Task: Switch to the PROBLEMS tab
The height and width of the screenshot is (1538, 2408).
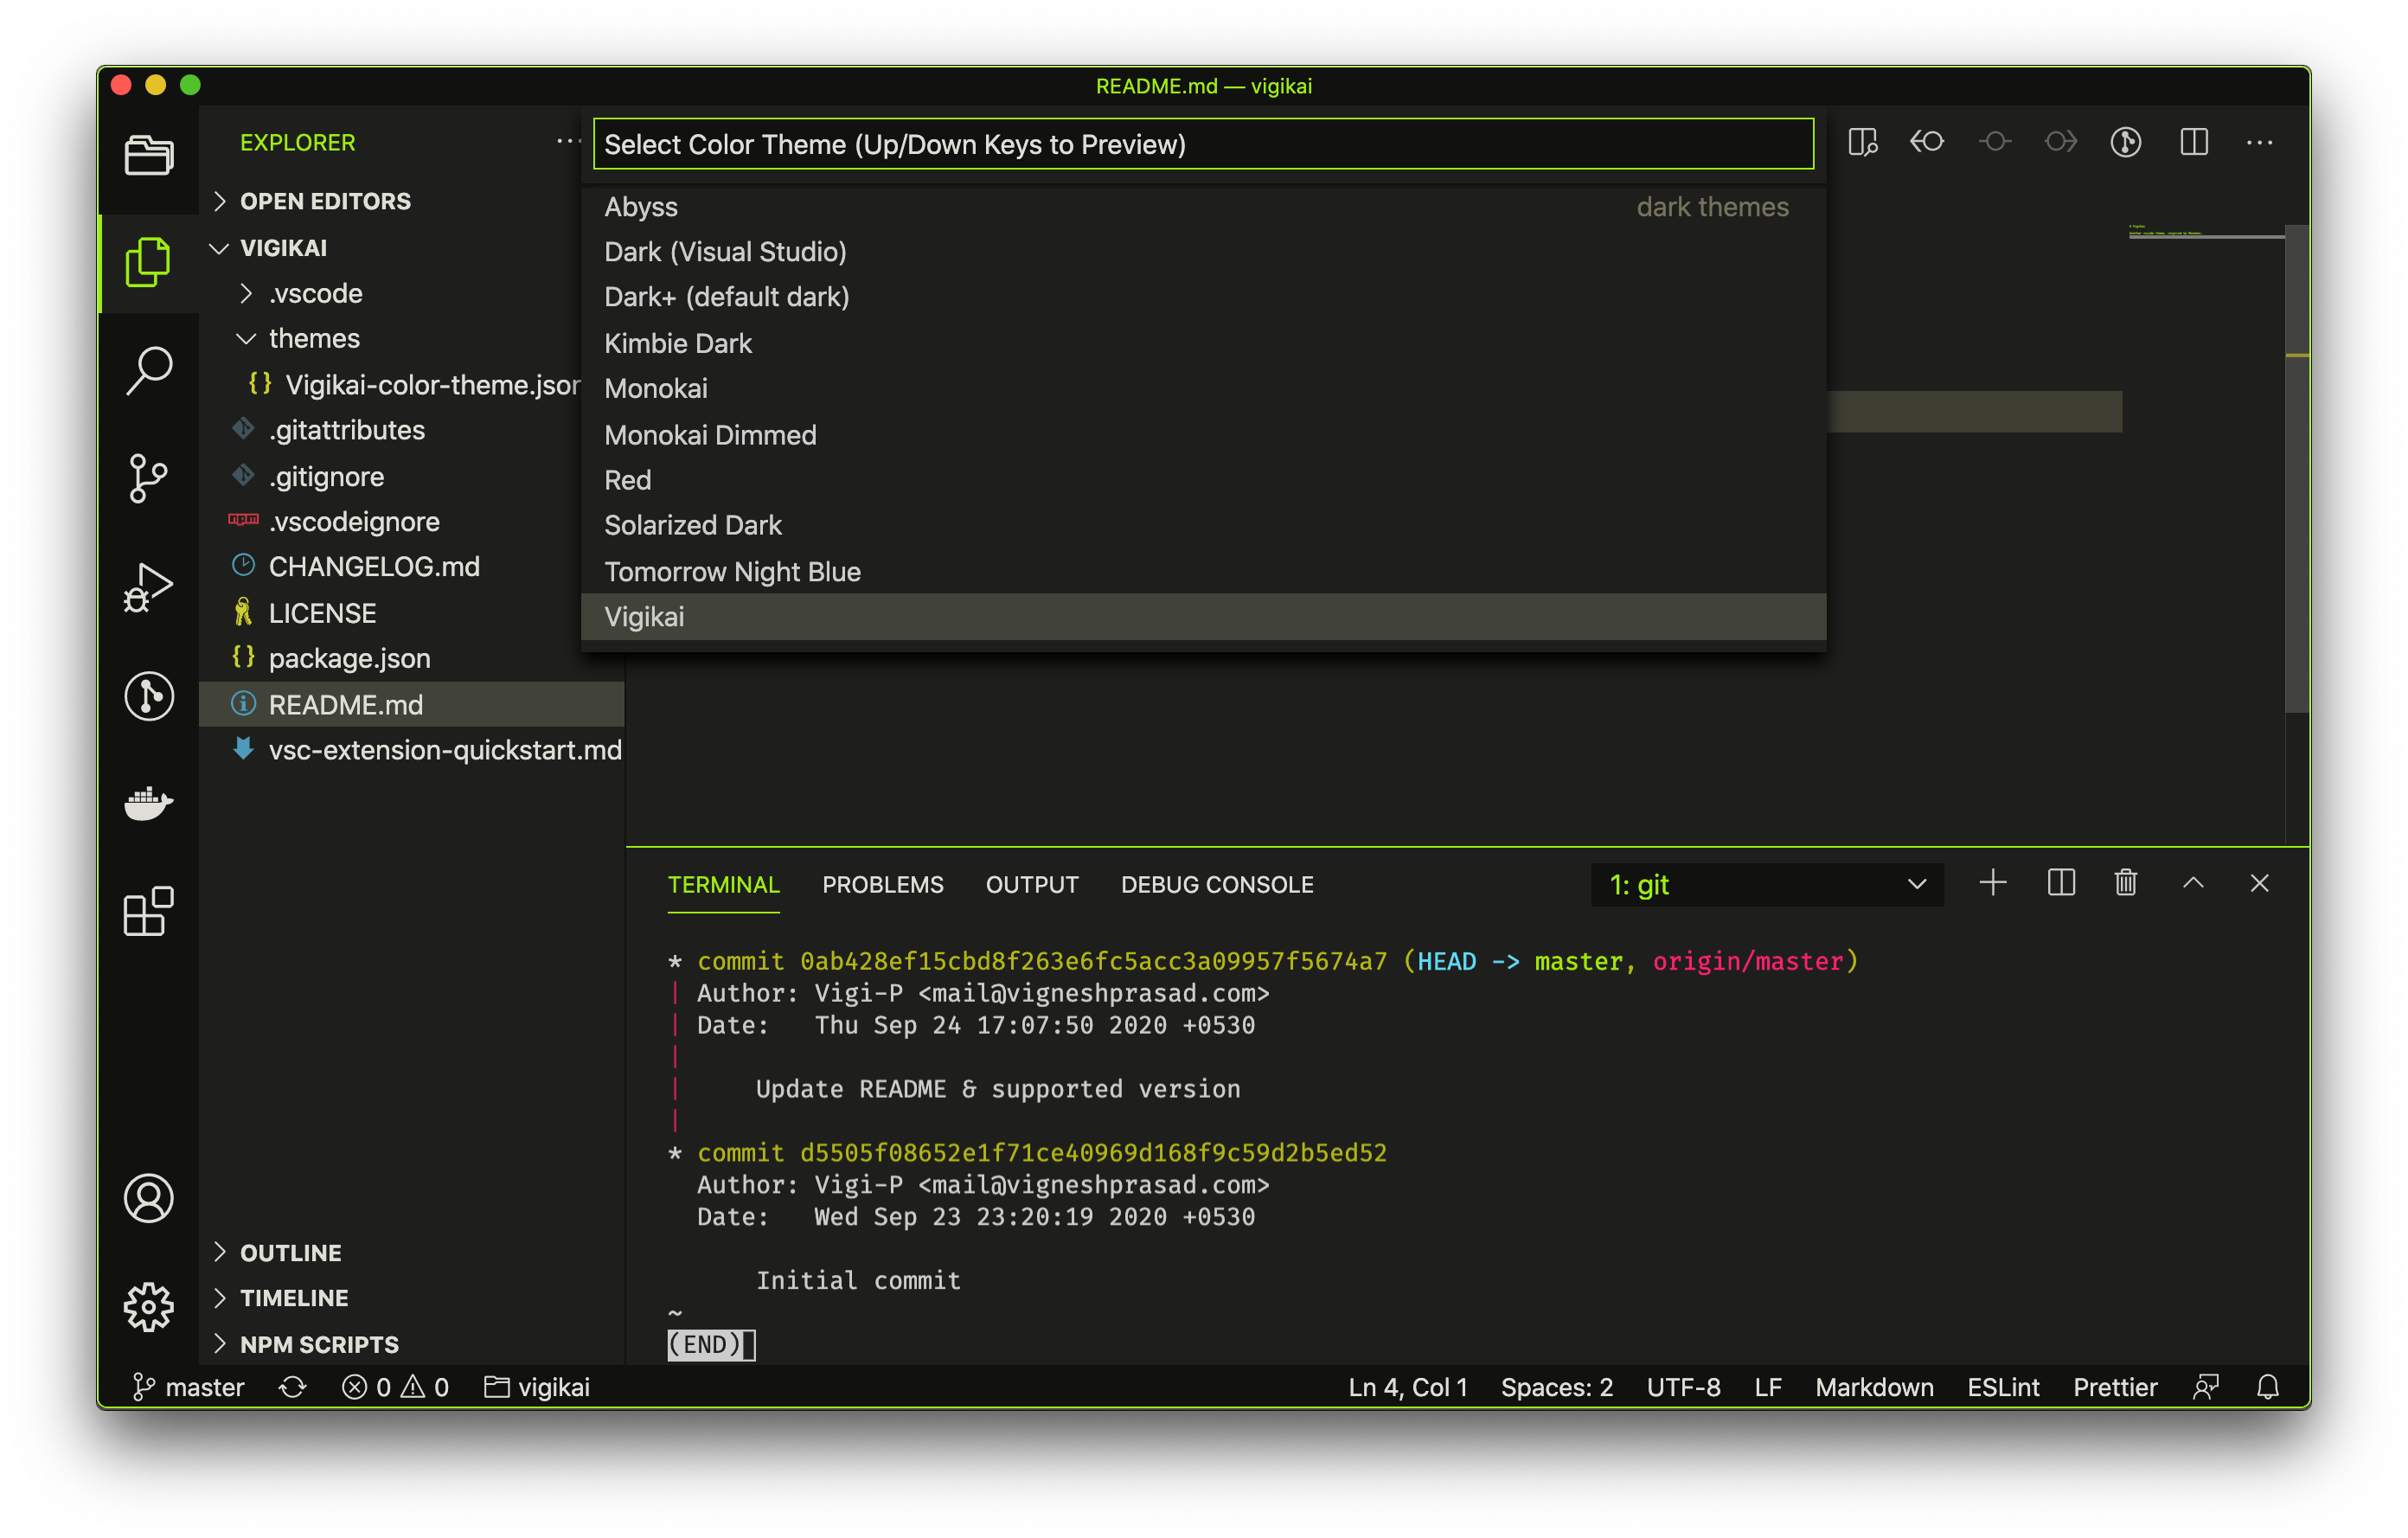Action: coord(882,885)
